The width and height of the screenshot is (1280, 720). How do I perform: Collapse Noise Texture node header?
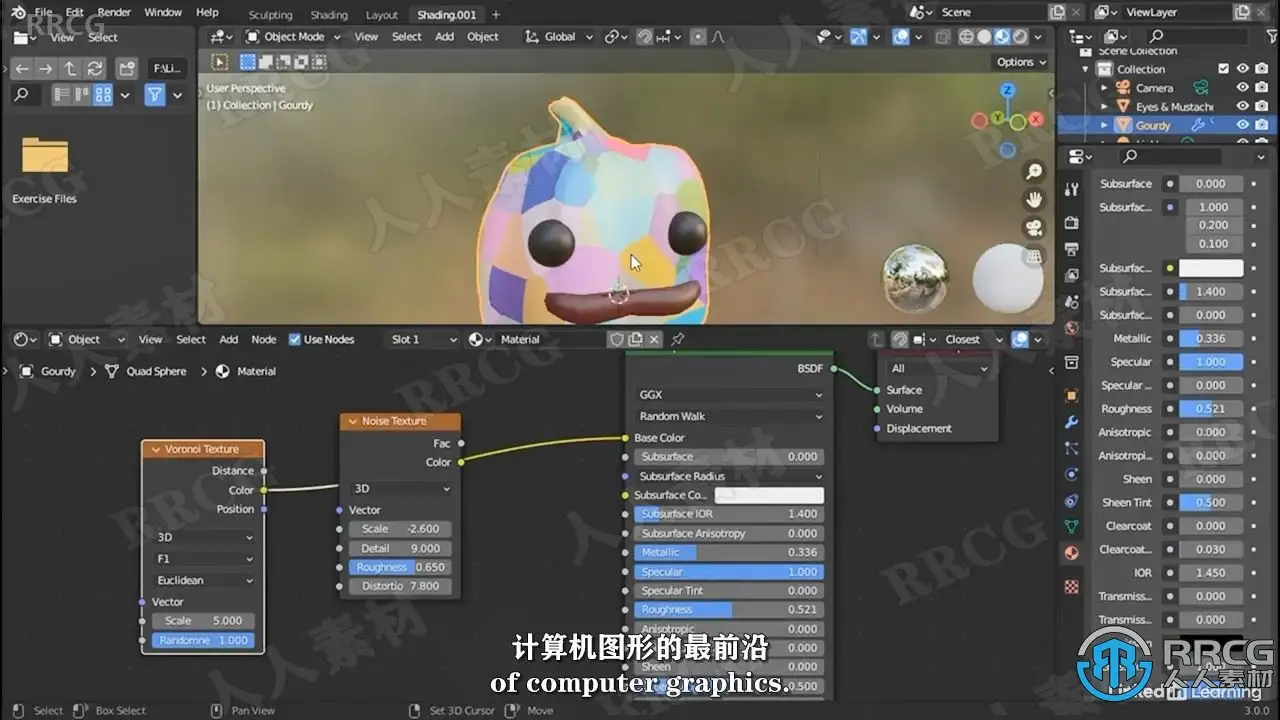click(352, 421)
